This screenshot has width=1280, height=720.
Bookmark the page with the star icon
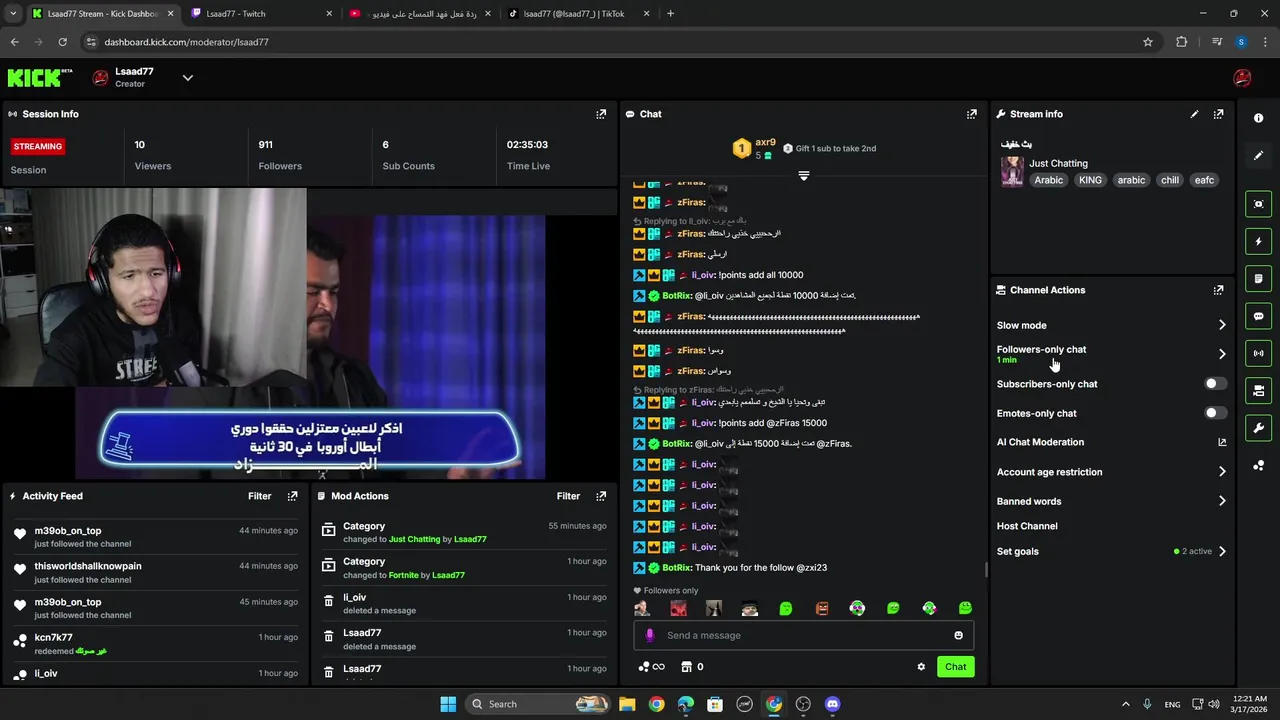1148,42
